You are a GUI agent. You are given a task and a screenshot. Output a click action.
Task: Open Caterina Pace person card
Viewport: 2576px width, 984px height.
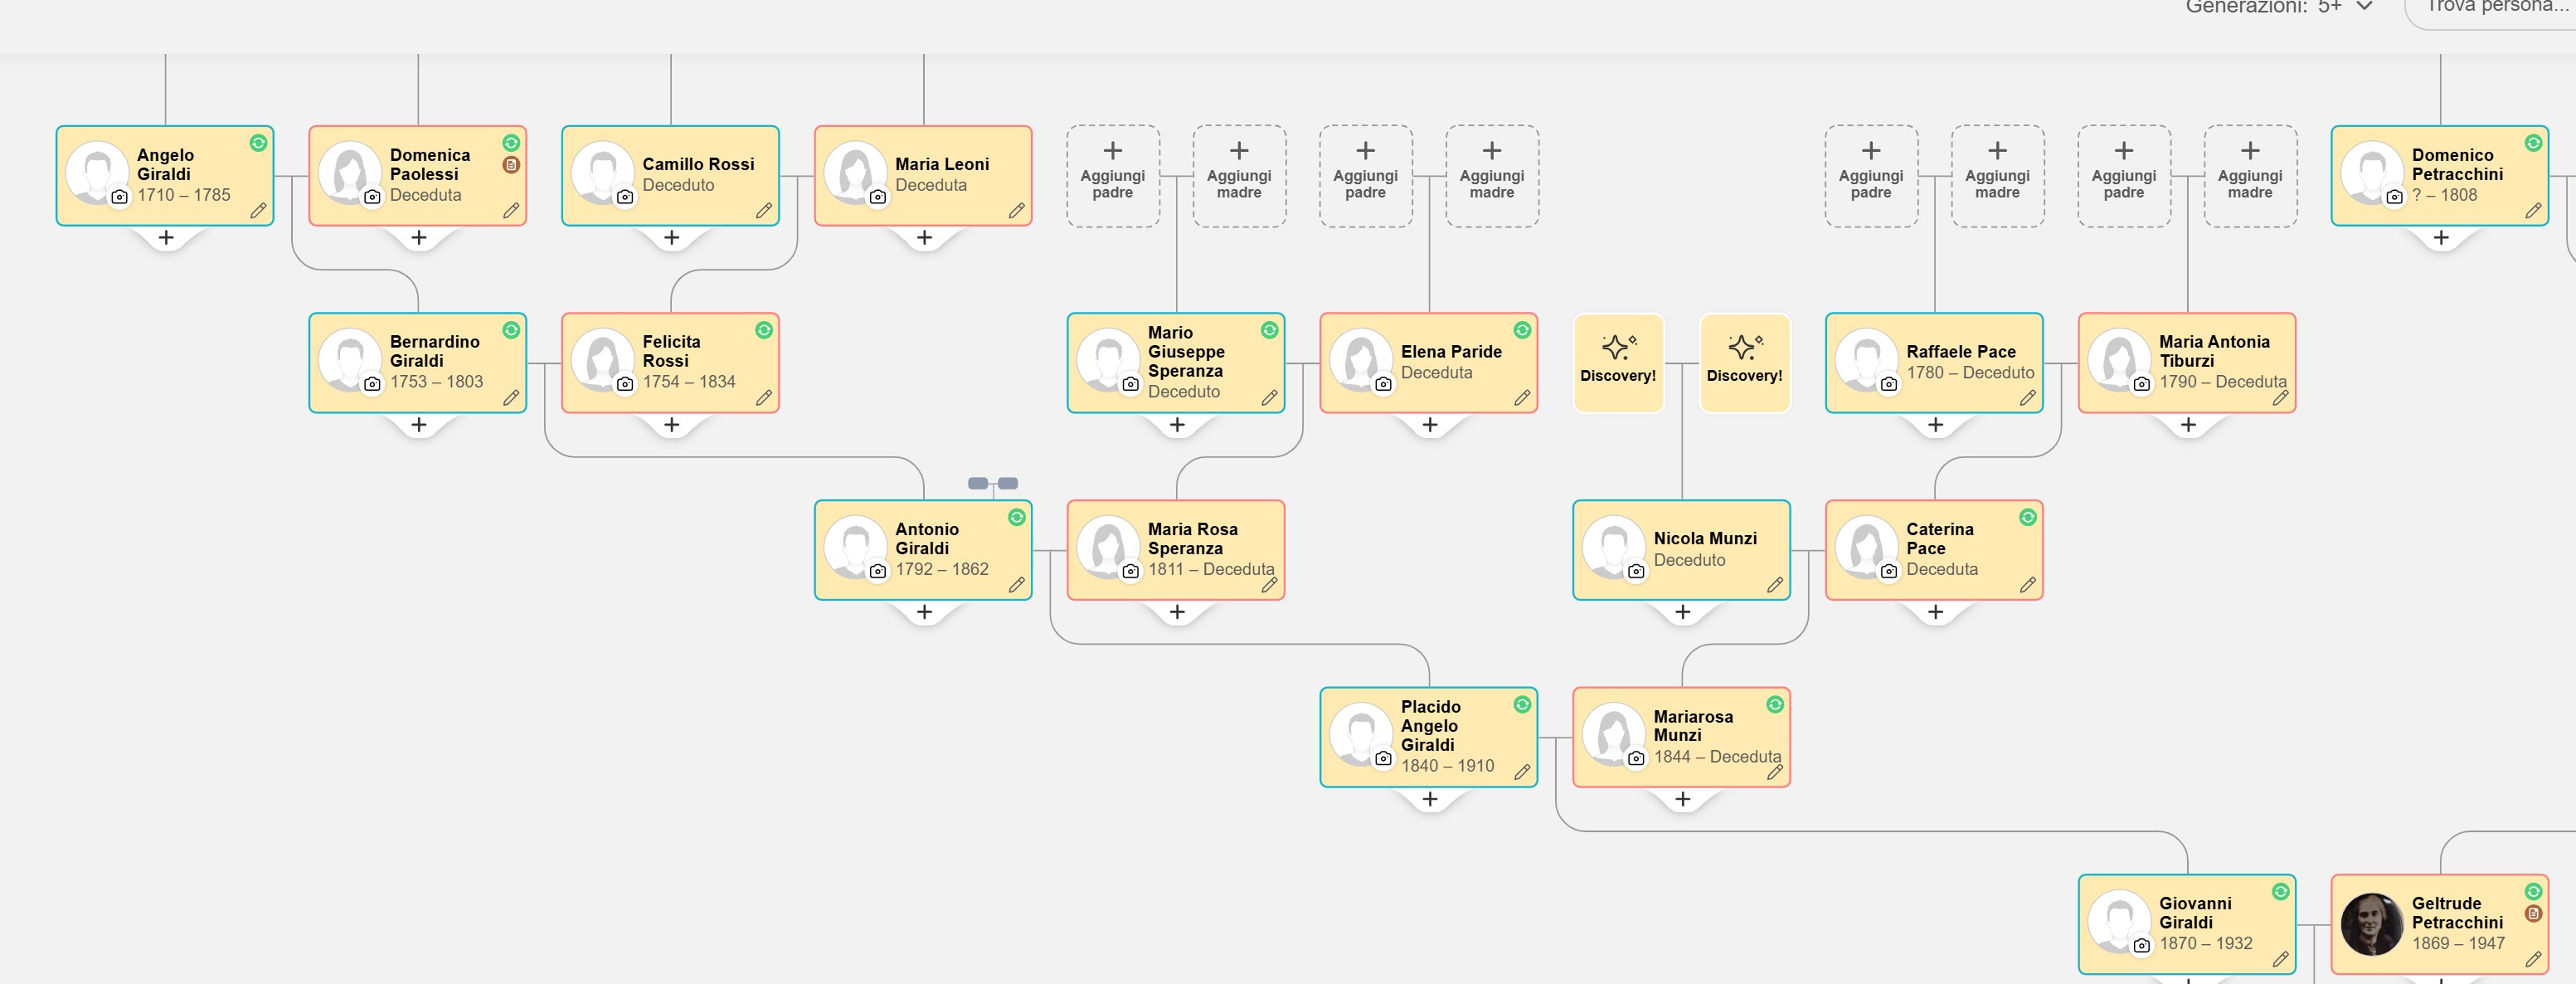1934,550
